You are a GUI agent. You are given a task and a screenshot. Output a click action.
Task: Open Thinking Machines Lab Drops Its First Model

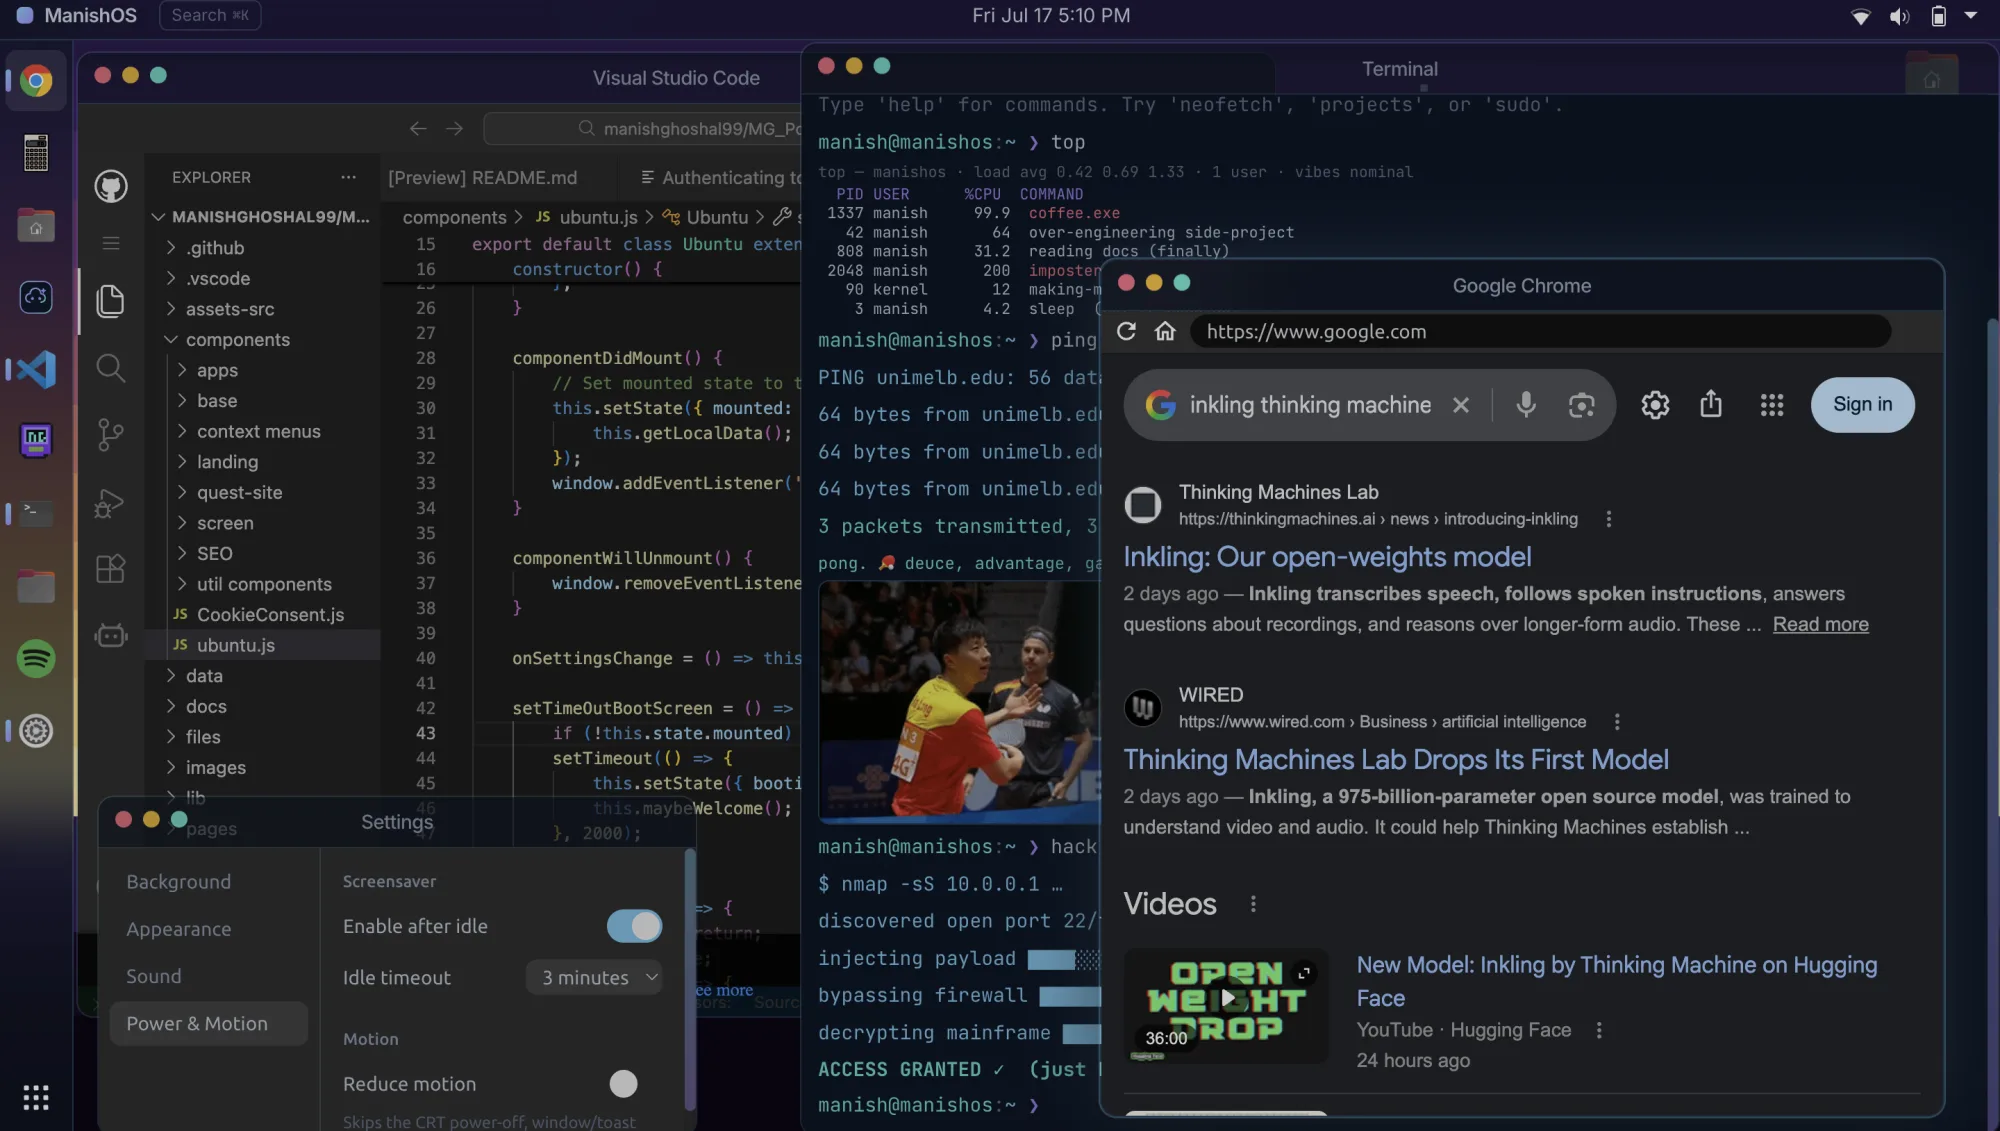tap(1396, 760)
